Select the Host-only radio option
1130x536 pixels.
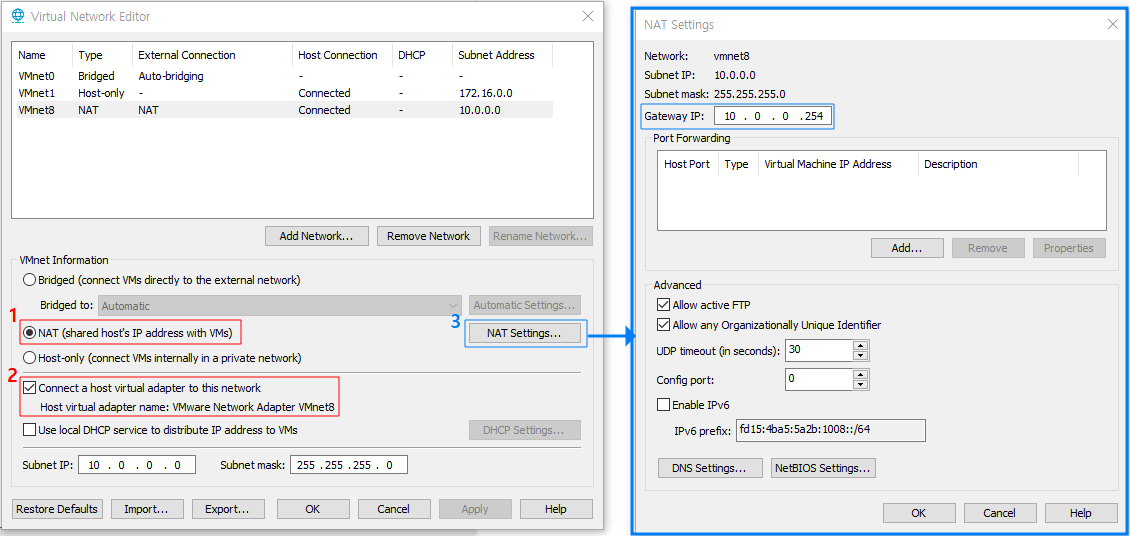[30, 357]
